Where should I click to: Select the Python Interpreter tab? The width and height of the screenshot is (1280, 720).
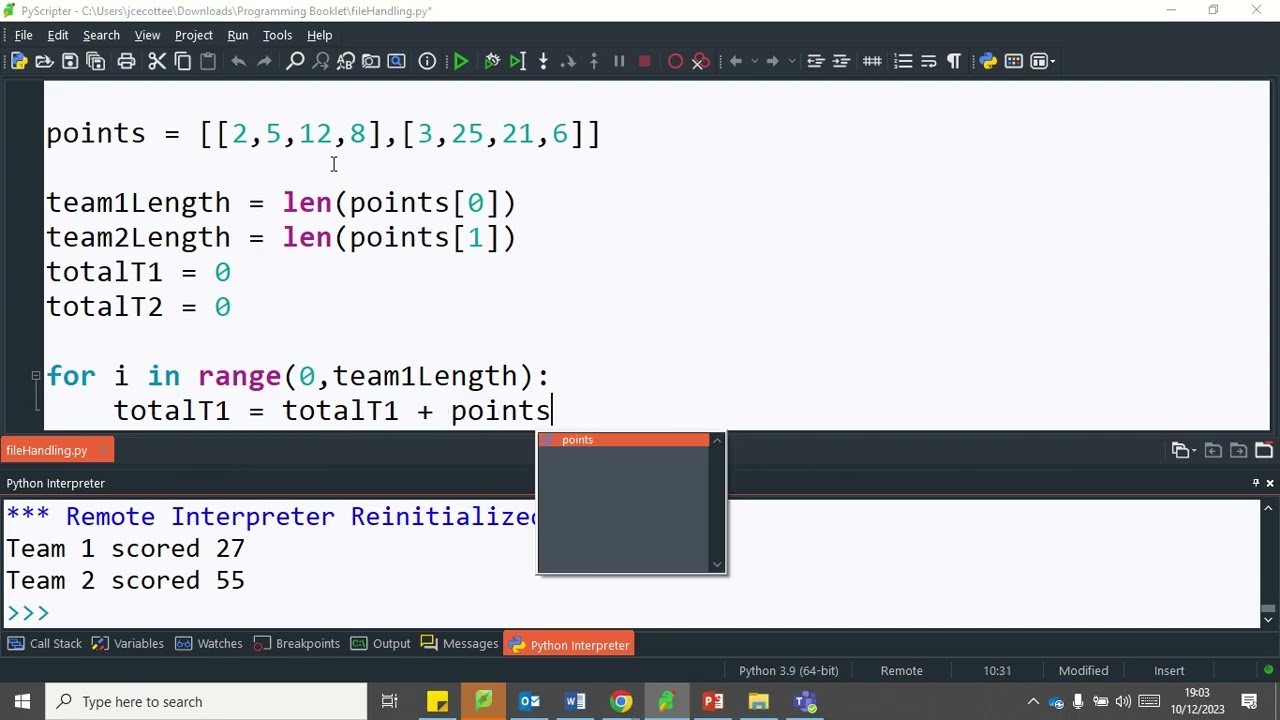[x=569, y=645]
